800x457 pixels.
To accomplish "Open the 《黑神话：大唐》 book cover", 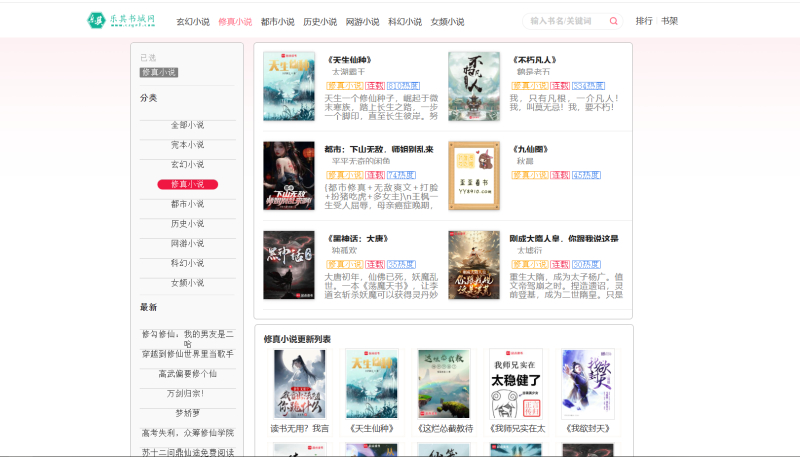I will [289, 265].
